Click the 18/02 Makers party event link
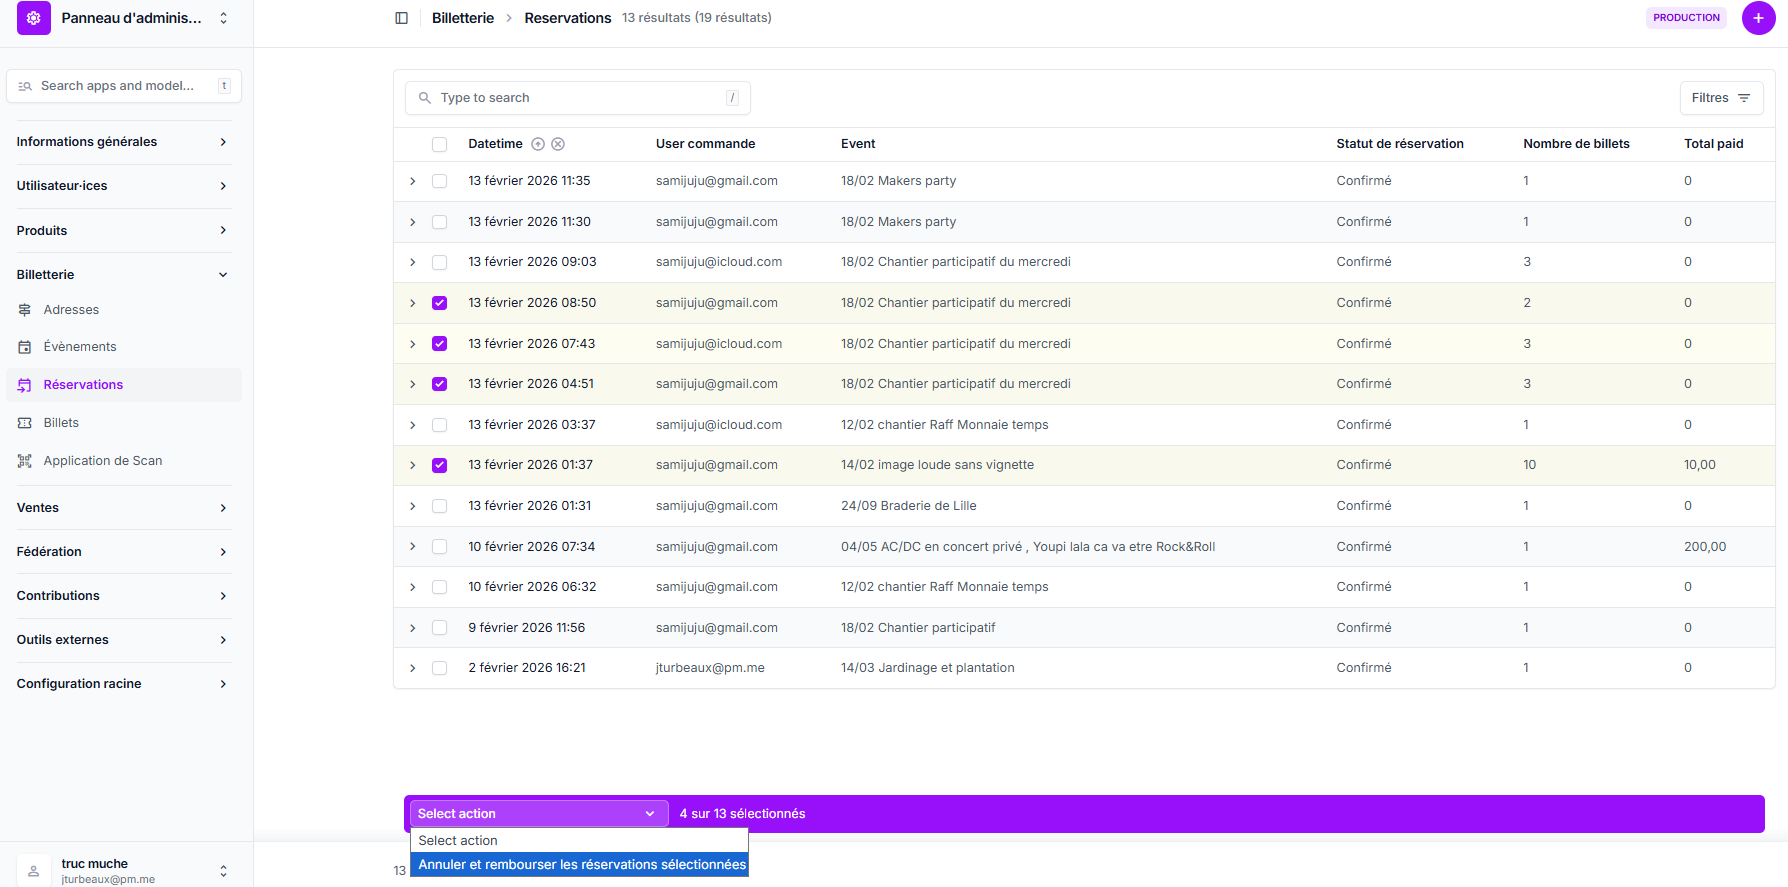This screenshot has height=887, width=1788. 898,181
